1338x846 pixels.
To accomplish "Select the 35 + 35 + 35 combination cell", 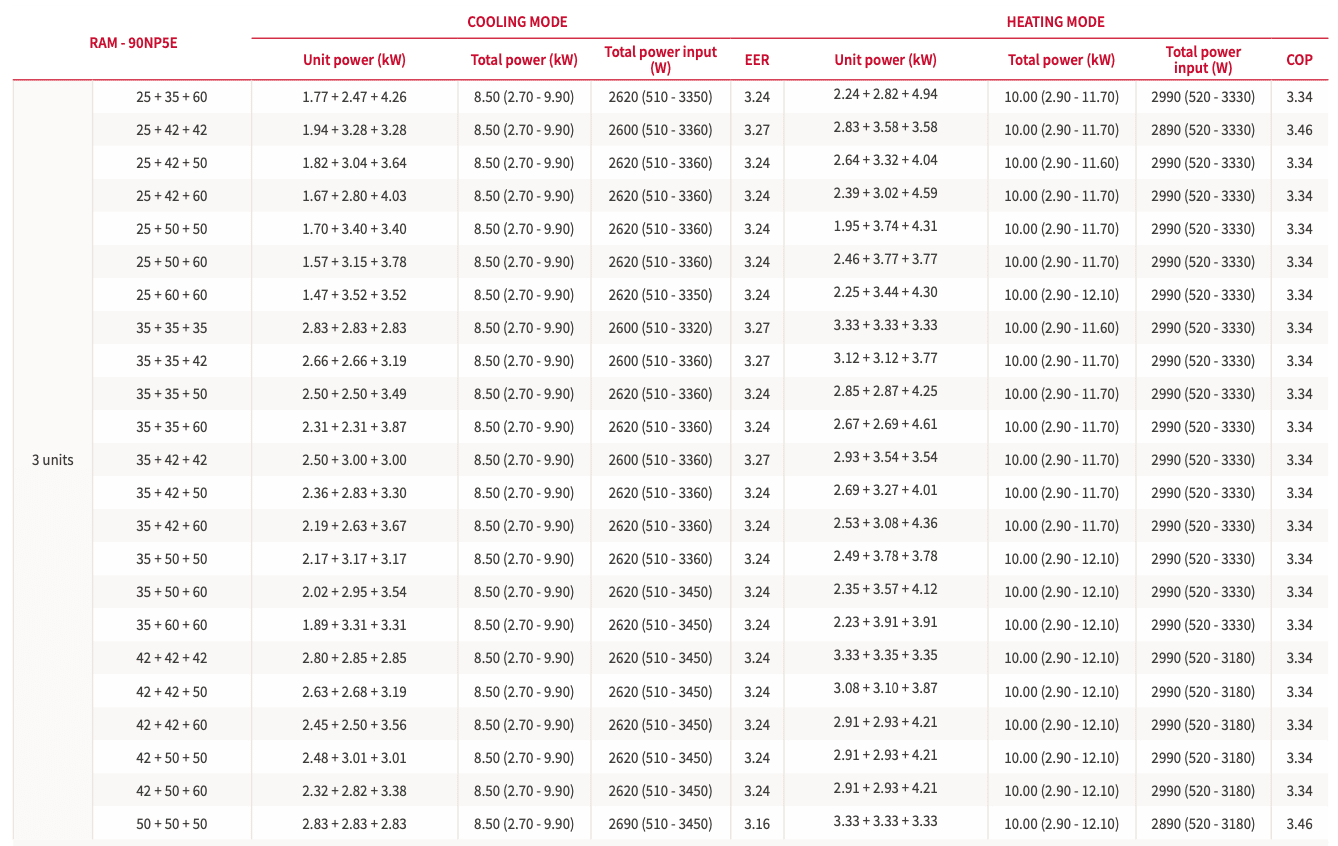I will pyautogui.click(x=172, y=328).
